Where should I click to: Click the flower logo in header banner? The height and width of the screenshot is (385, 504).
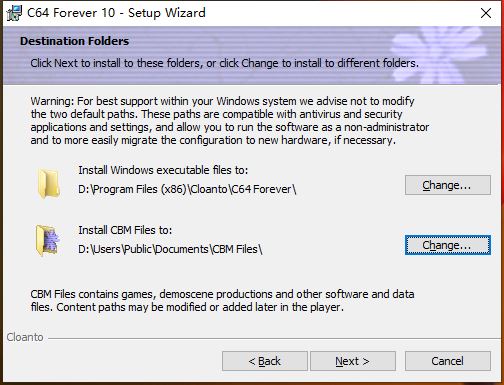(x=439, y=55)
